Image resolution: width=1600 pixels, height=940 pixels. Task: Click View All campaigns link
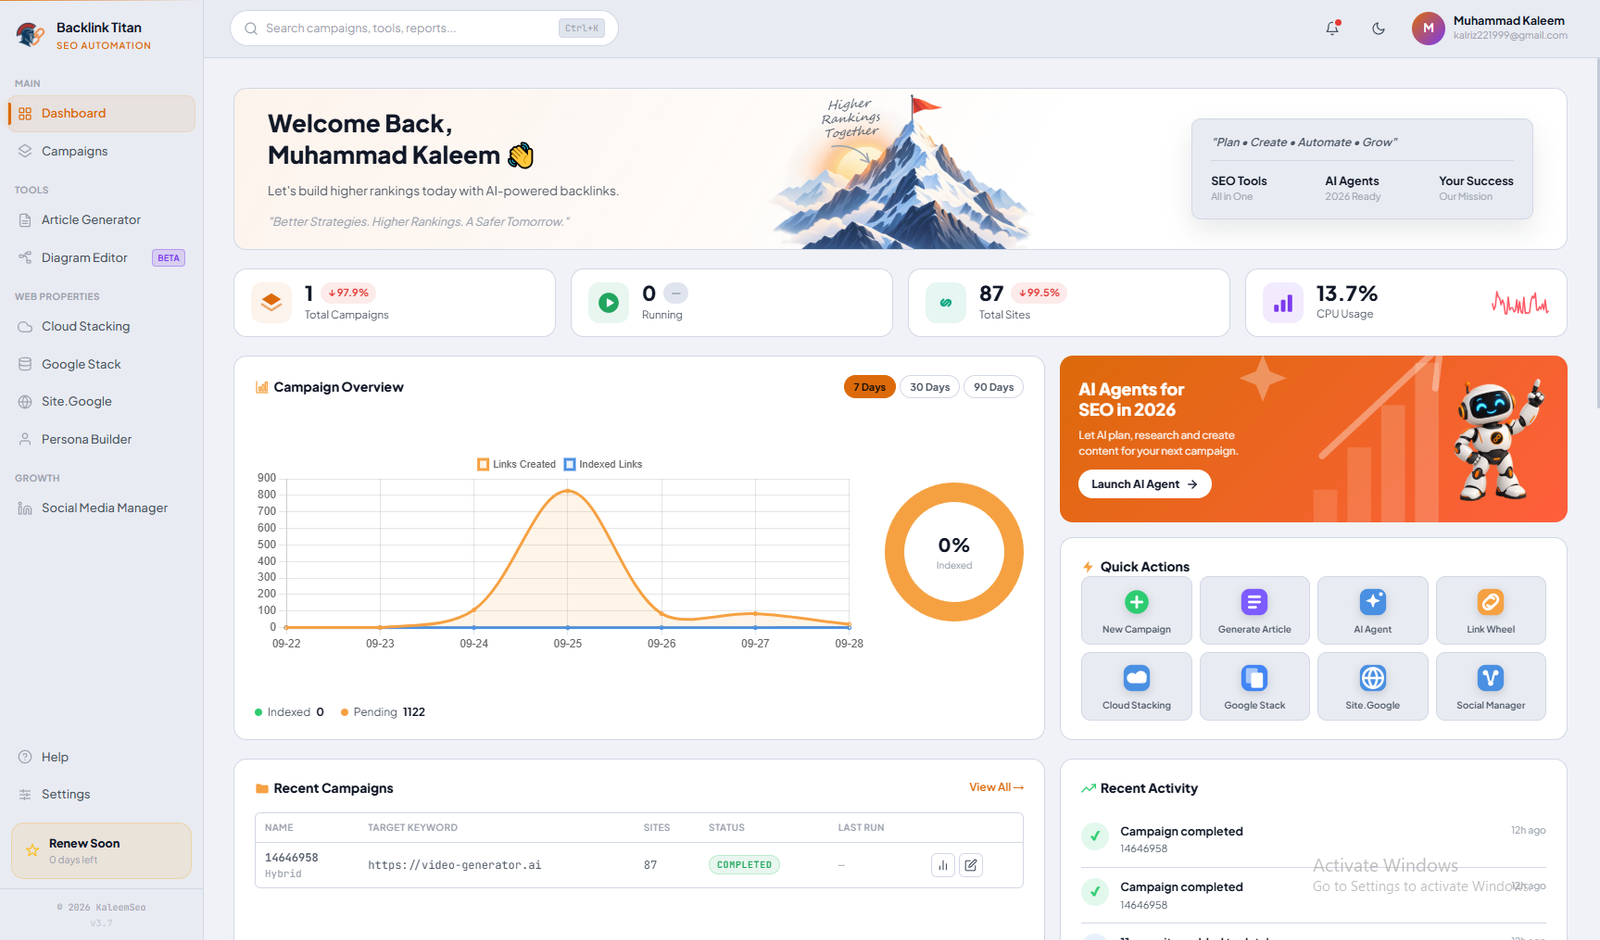point(996,788)
